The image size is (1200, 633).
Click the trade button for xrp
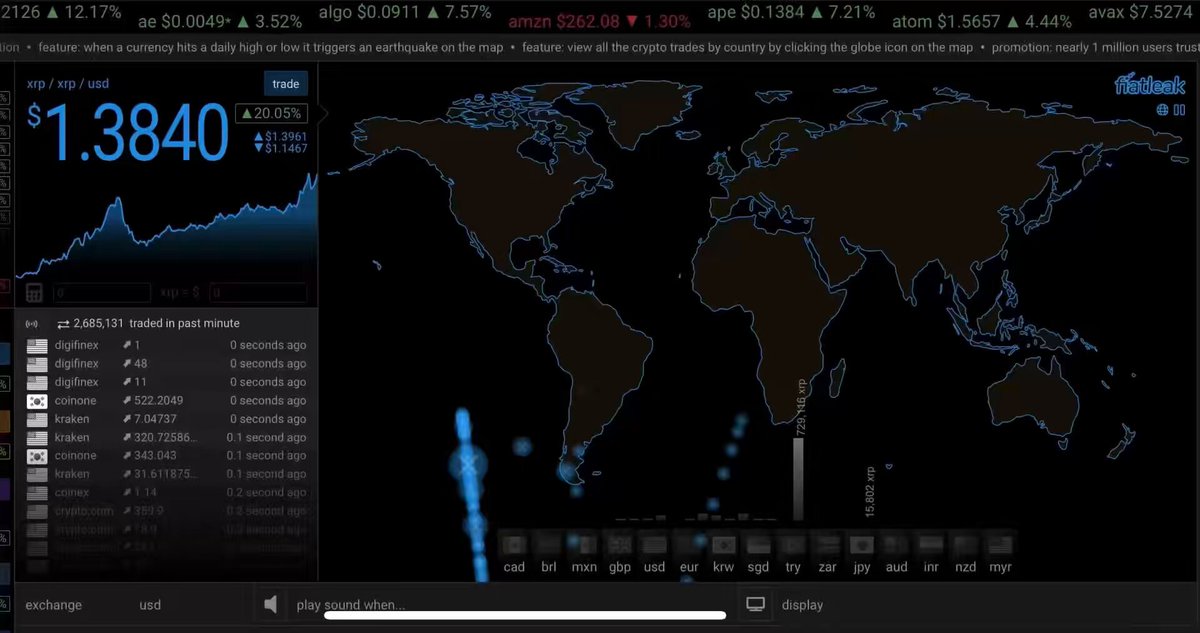click(x=286, y=85)
